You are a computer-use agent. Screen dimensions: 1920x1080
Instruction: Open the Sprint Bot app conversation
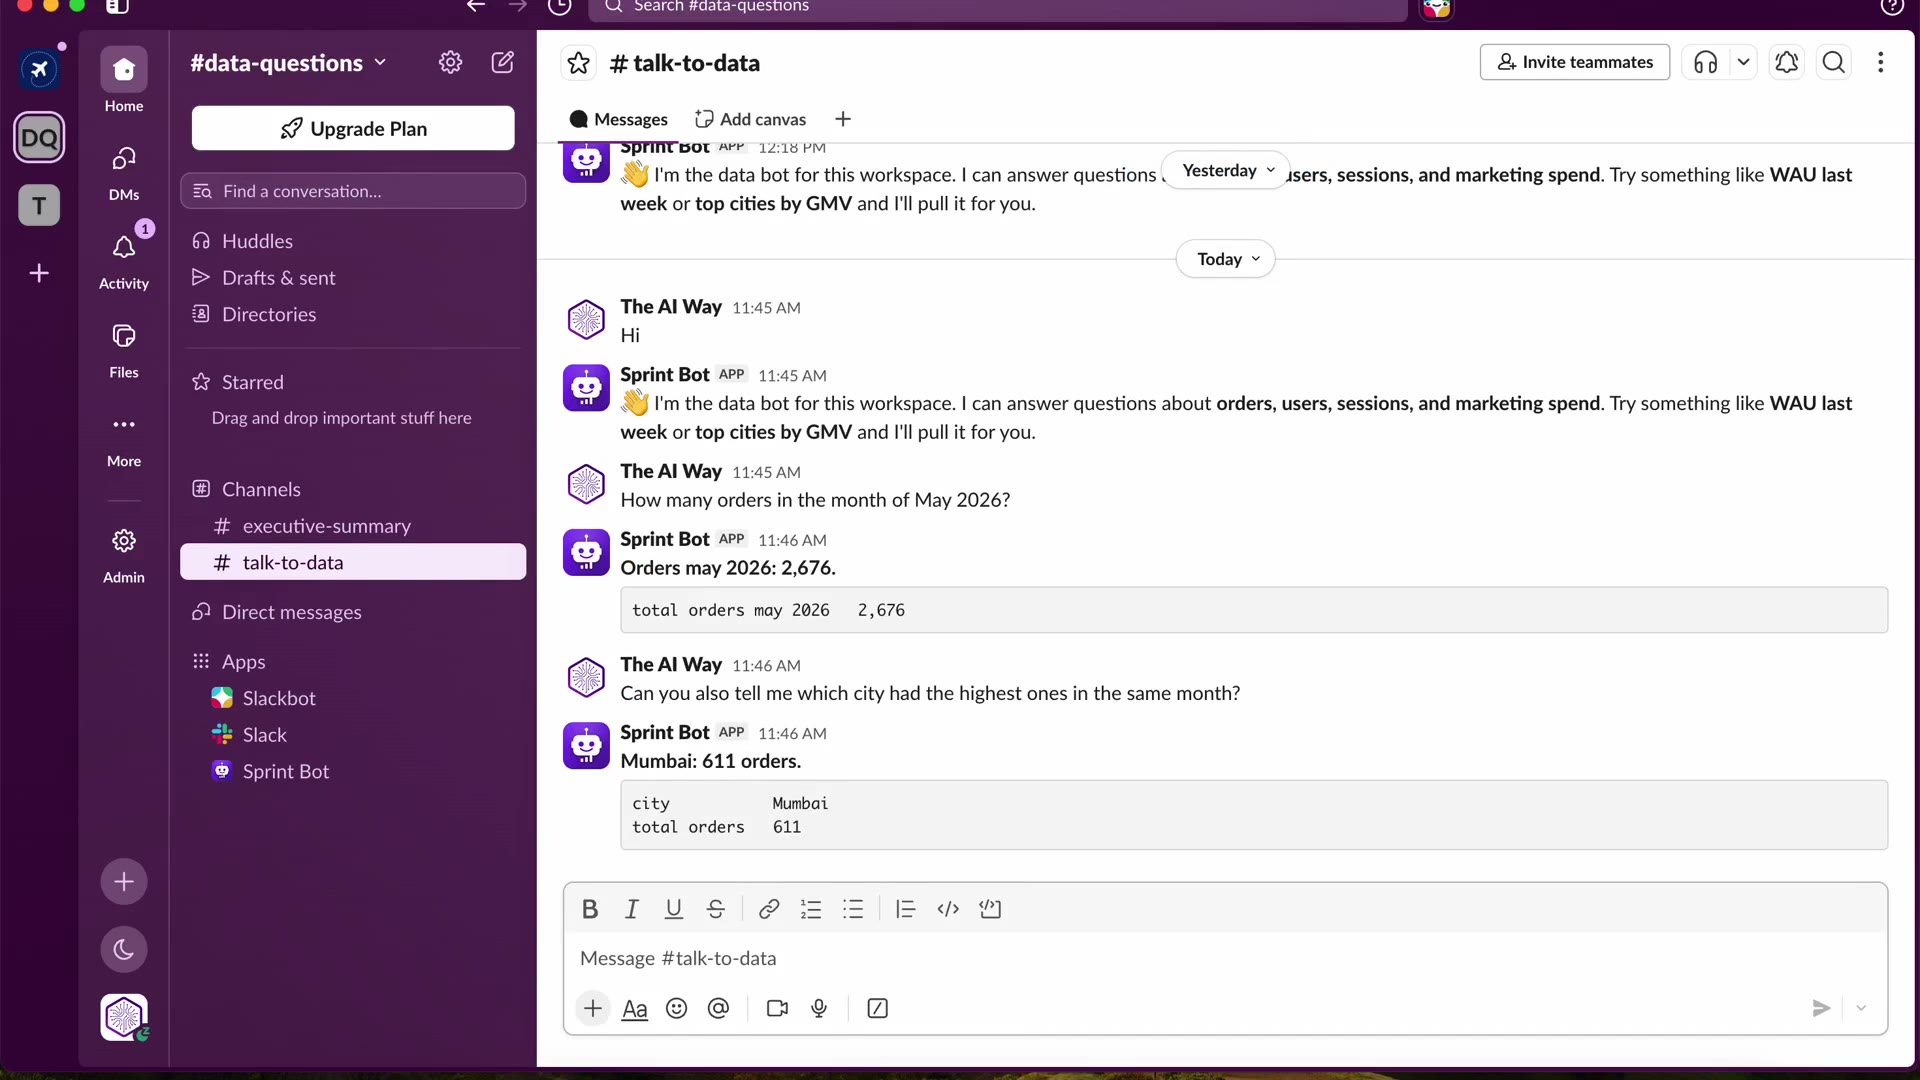coord(353,771)
